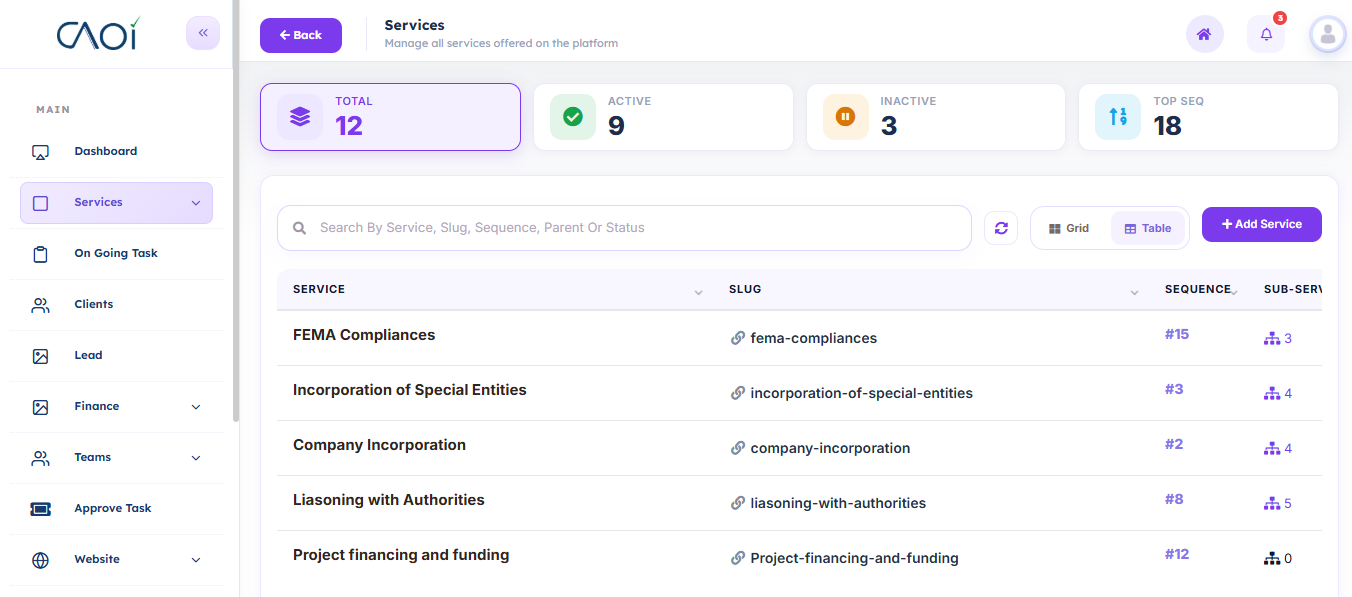Screen dimensions: 1352x597
Task: Click the incorporation-of-special-entities slug
Action: tap(862, 393)
